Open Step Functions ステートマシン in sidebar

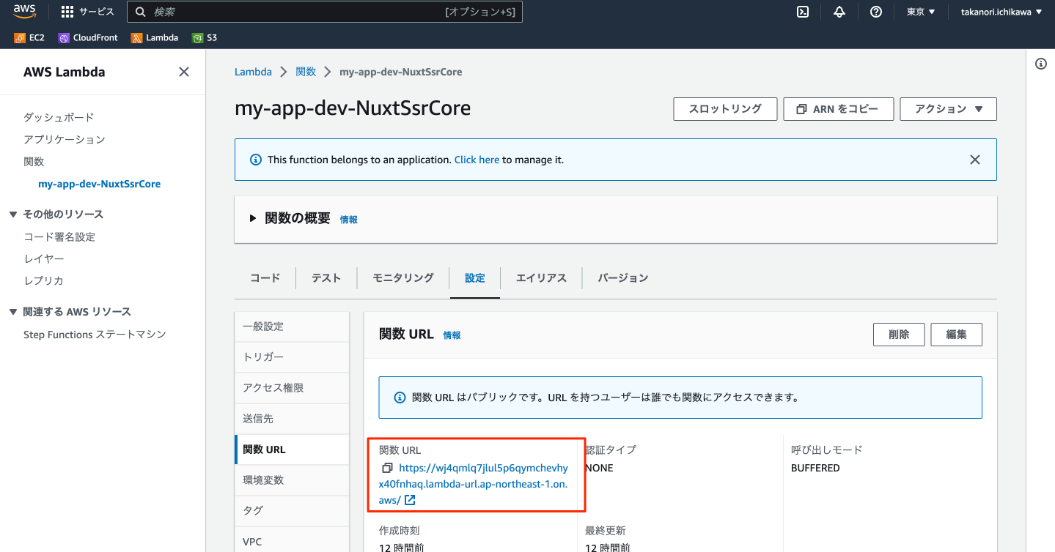(x=95, y=335)
